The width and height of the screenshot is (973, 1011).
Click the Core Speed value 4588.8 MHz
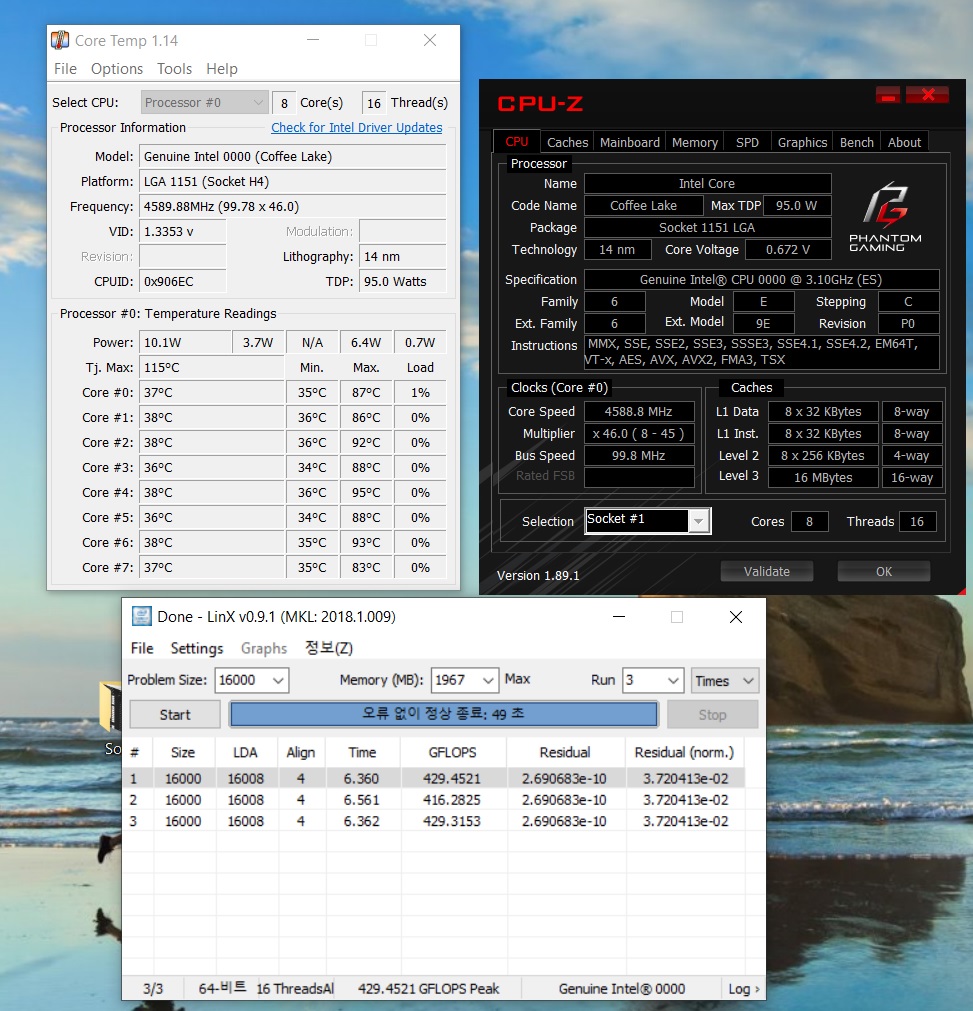pos(639,411)
